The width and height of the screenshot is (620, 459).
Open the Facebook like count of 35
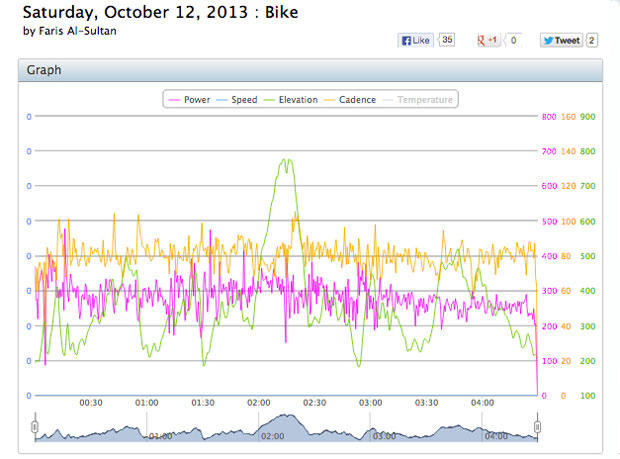(447, 41)
